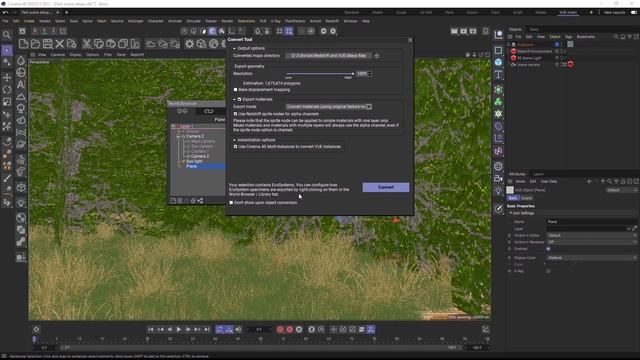
Task: Open the Default mode dropdown in Attributes
Action: pos(622,190)
